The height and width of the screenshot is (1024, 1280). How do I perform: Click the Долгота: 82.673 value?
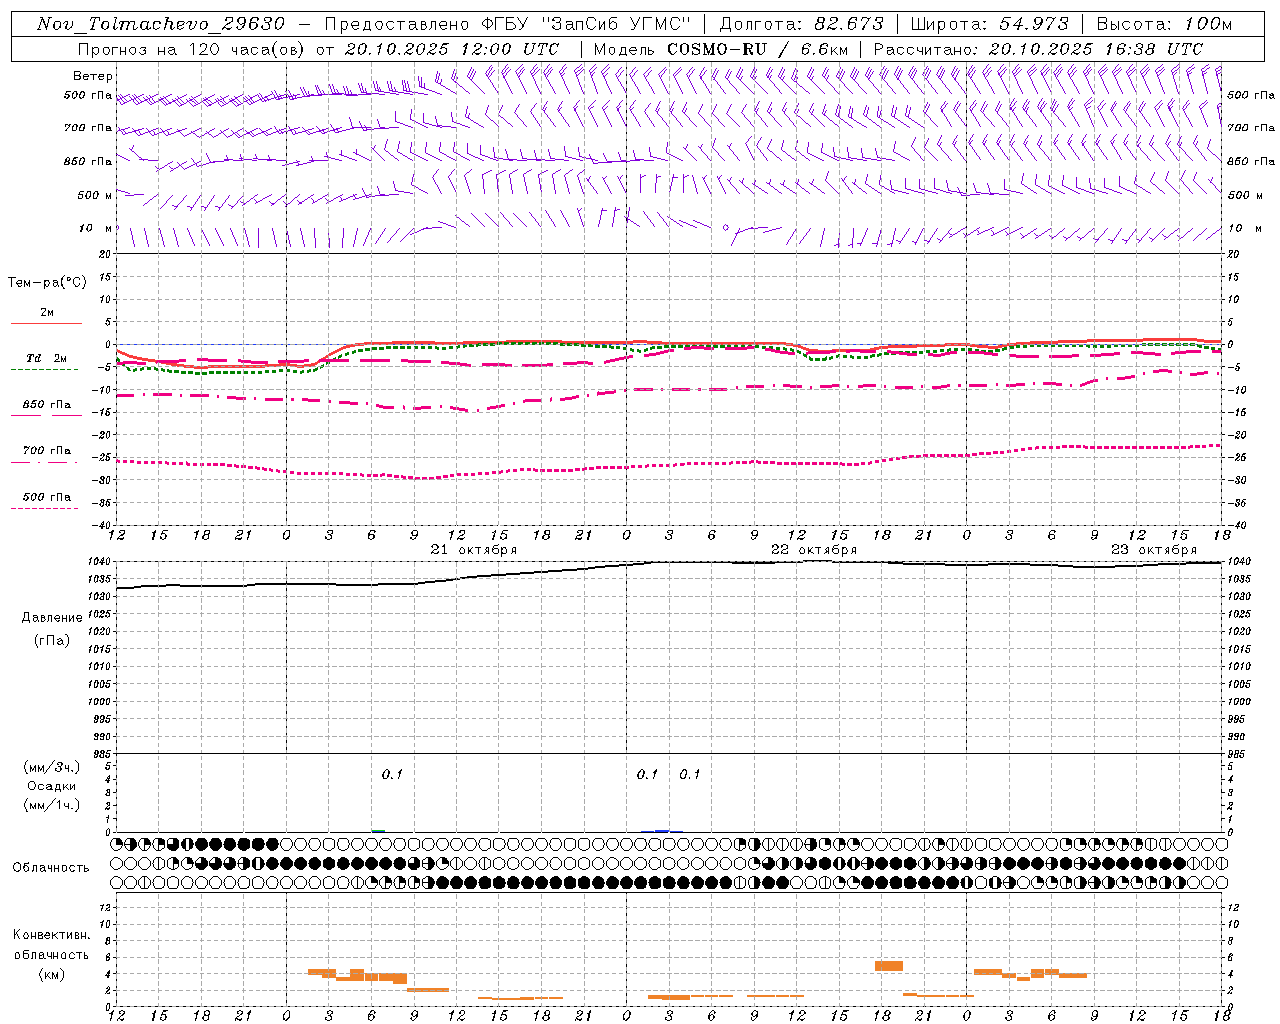point(801,24)
